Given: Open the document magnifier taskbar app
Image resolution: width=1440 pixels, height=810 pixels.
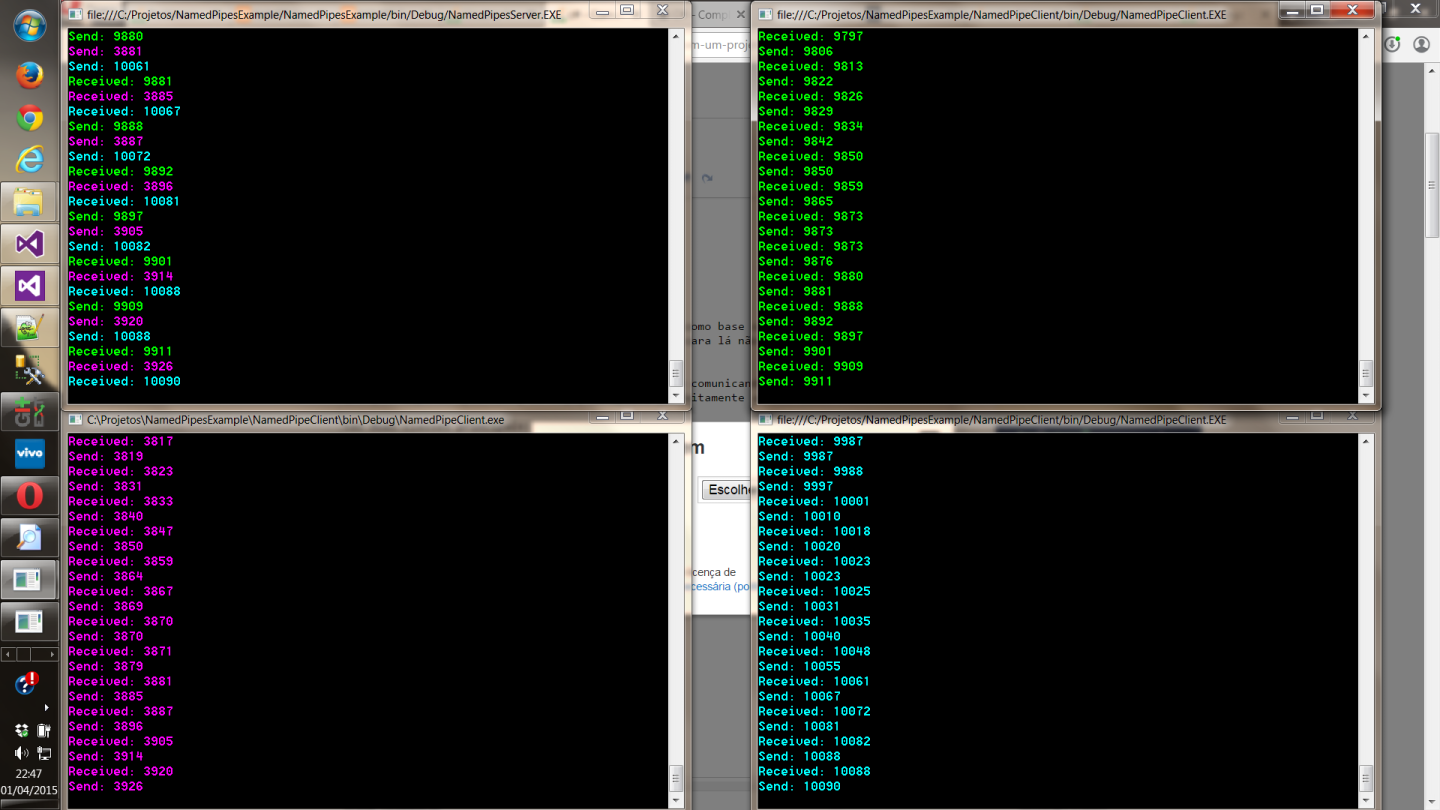Looking at the screenshot, I should (x=29, y=538).
